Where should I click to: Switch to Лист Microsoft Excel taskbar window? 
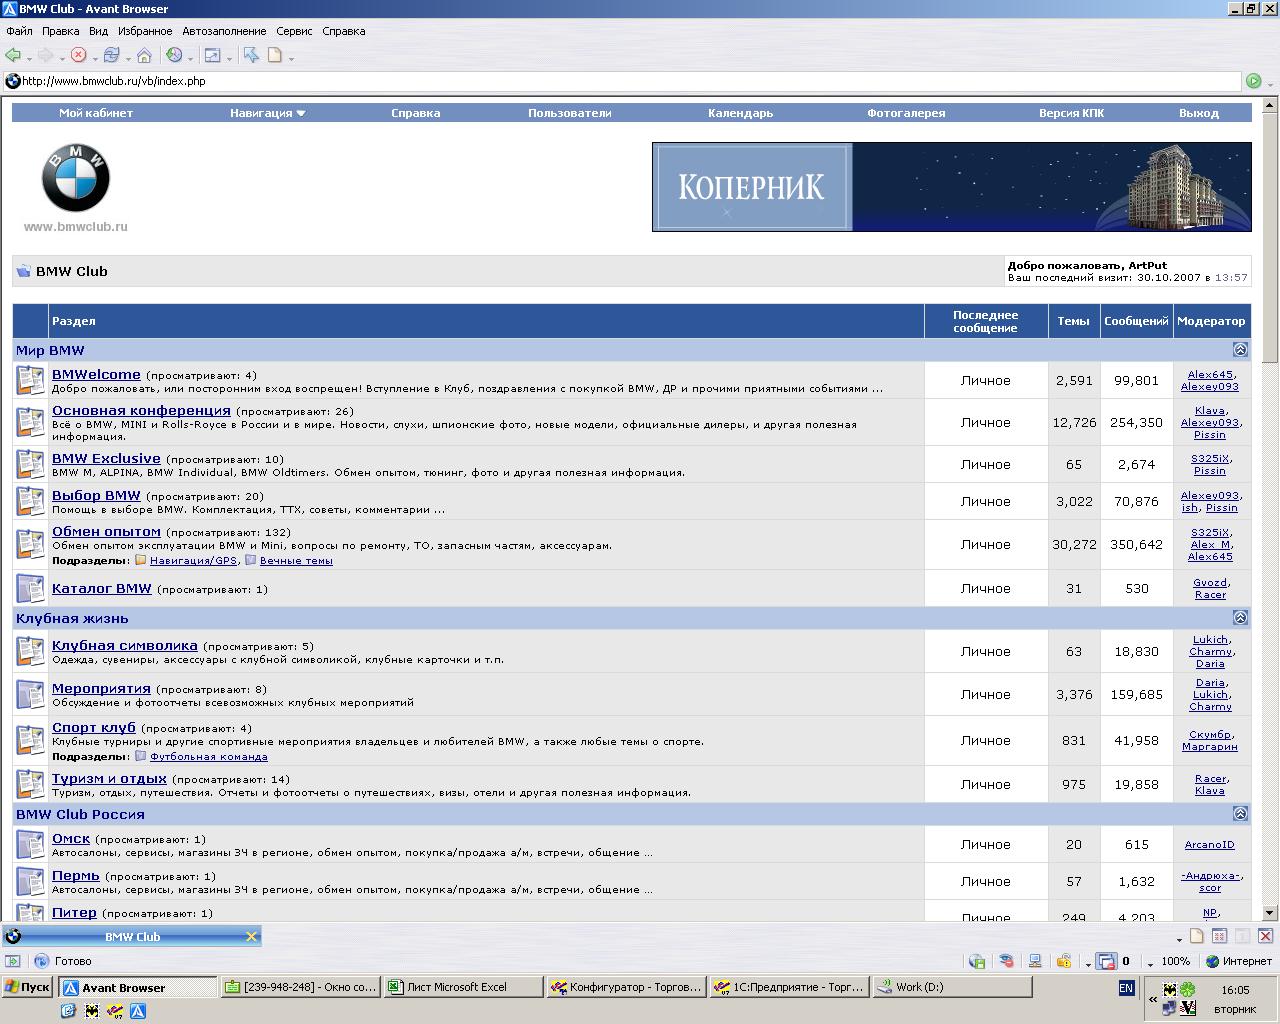click(462, 987)
